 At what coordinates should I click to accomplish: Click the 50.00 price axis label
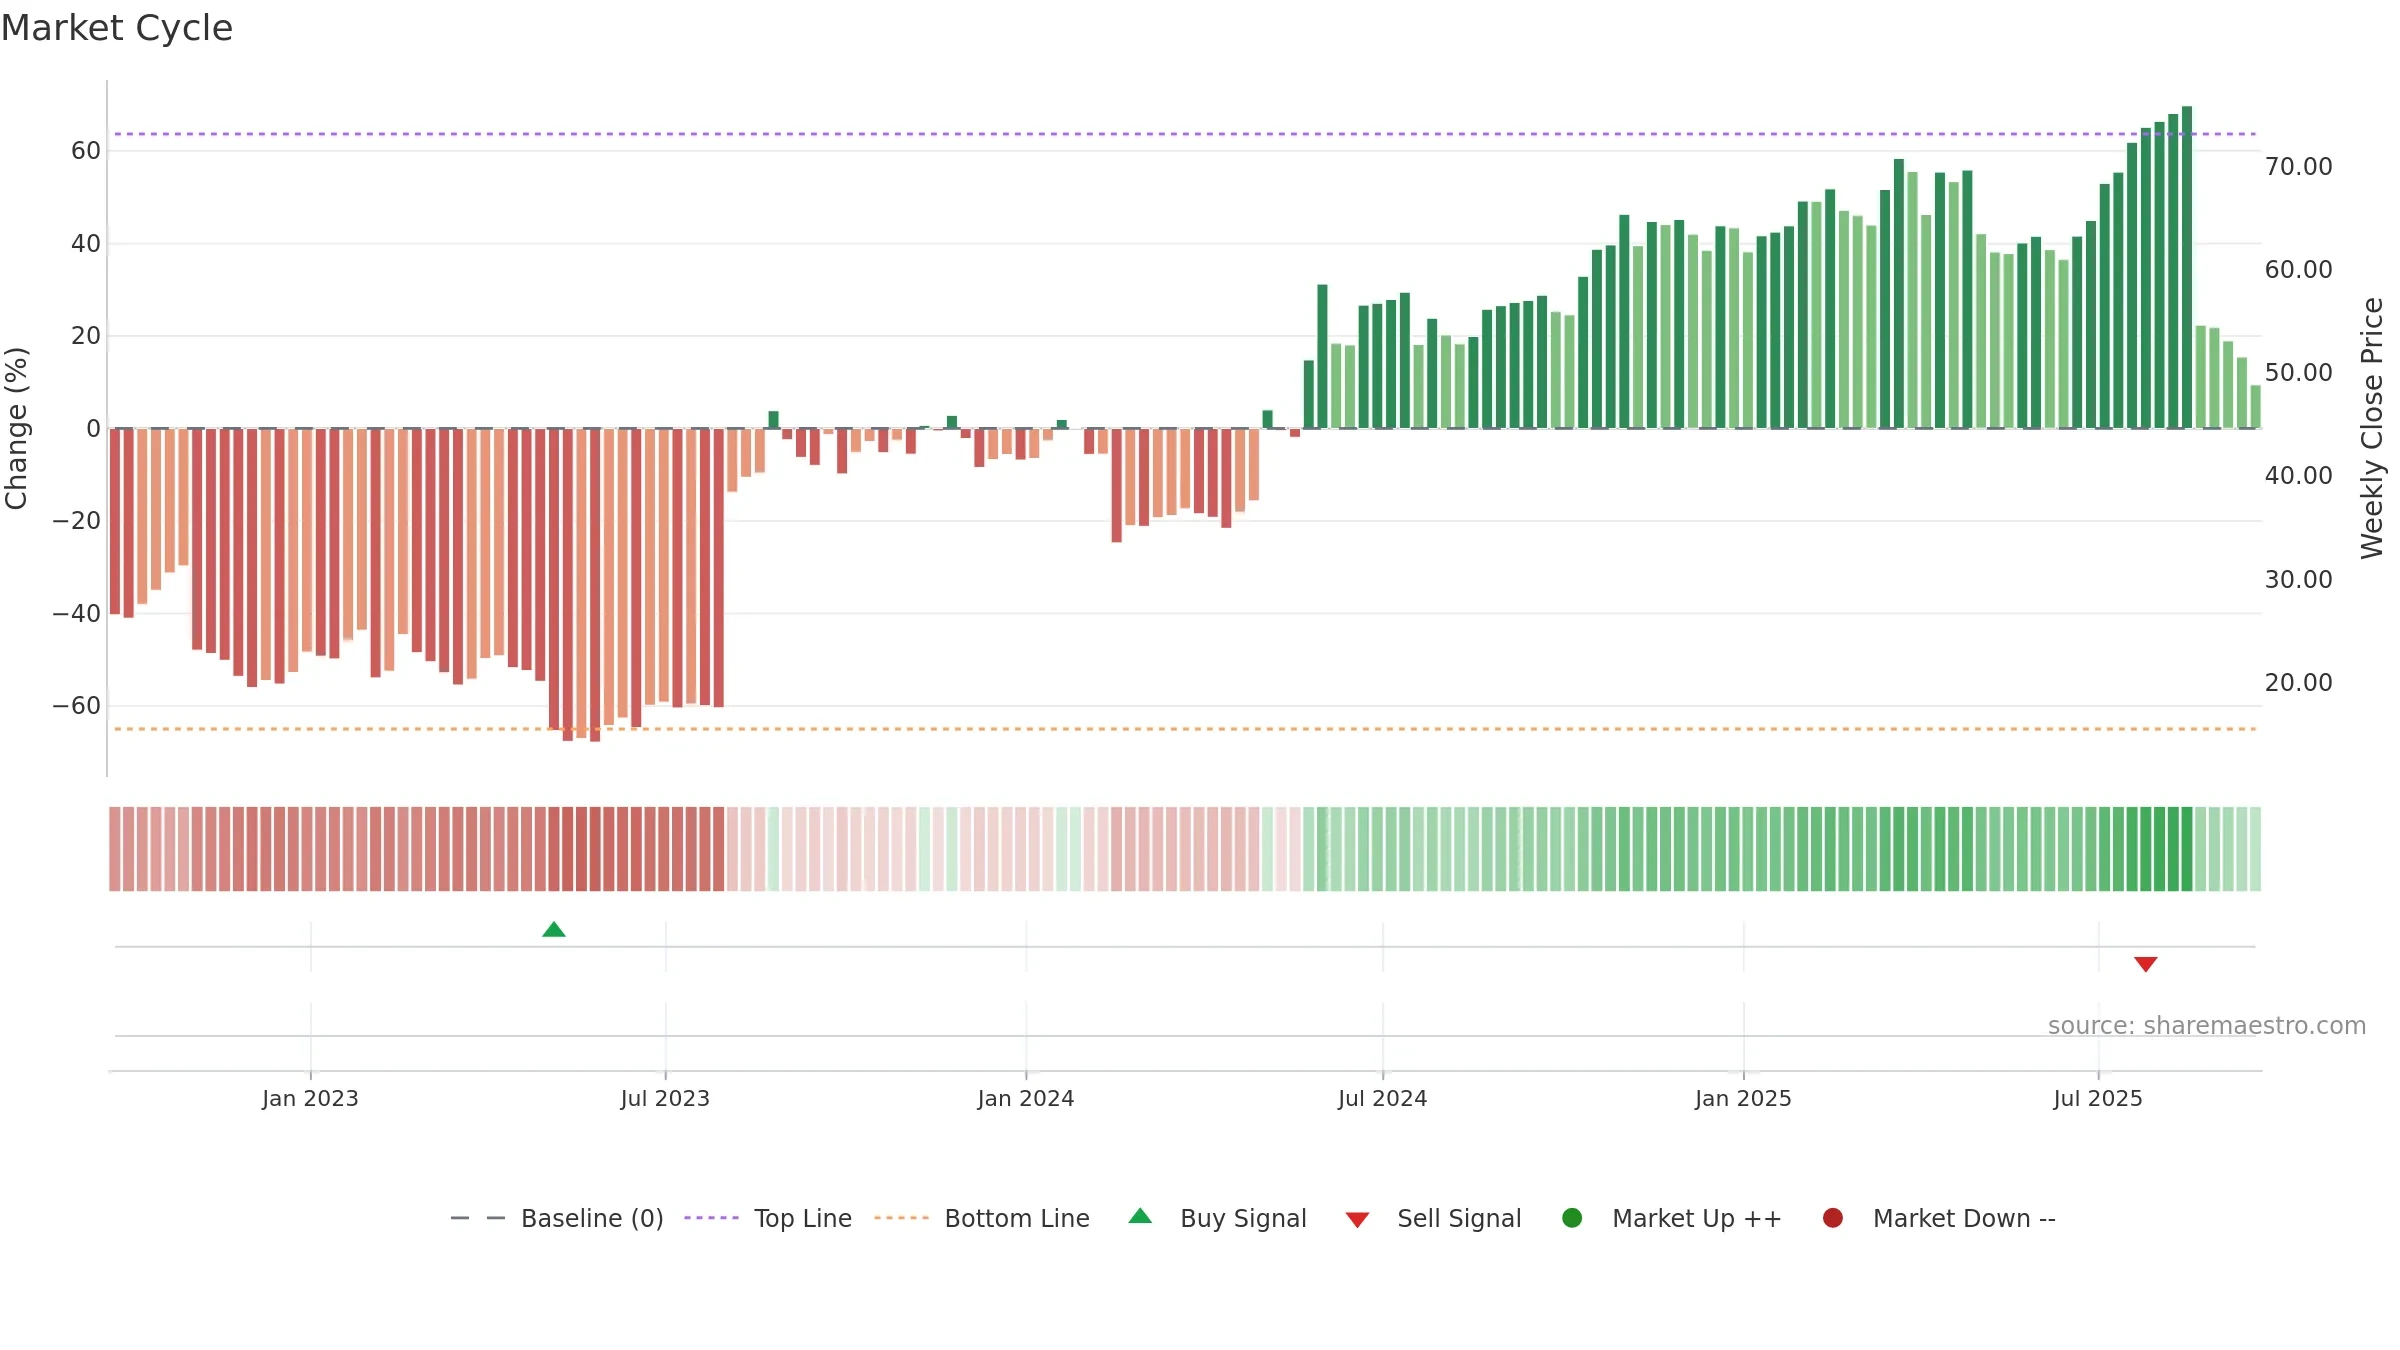[x=2298, y=373]
